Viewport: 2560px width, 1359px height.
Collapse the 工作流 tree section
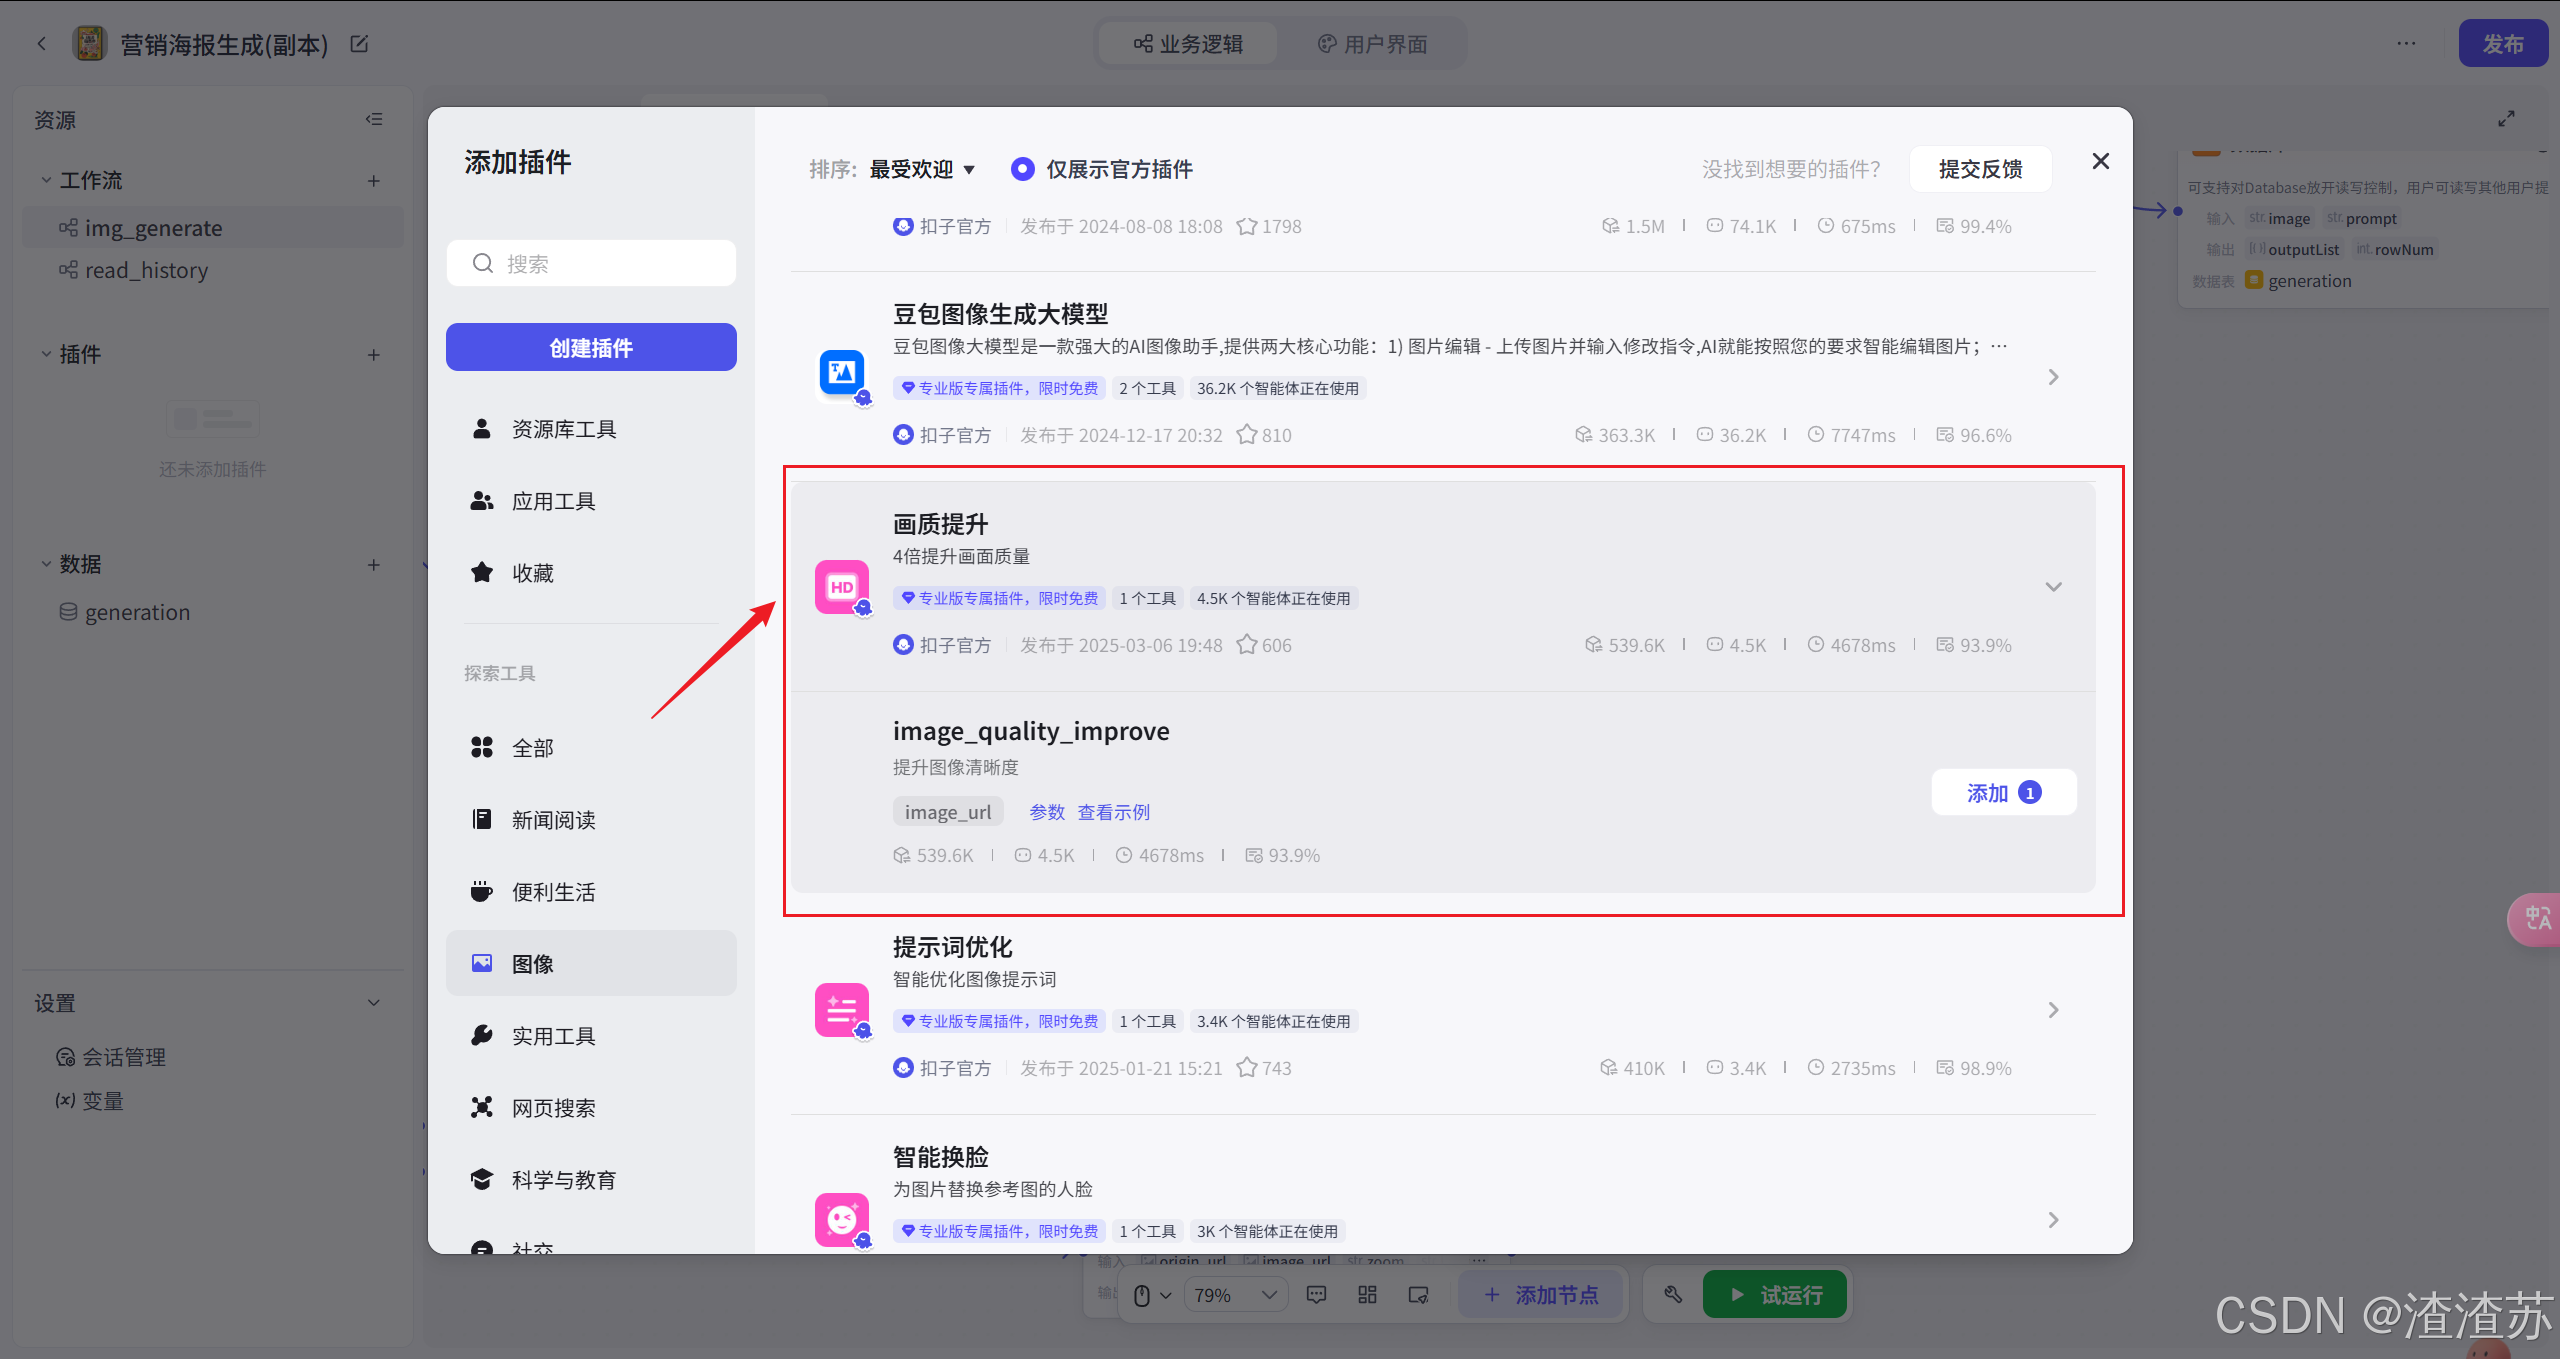click(x=46, y=180)
